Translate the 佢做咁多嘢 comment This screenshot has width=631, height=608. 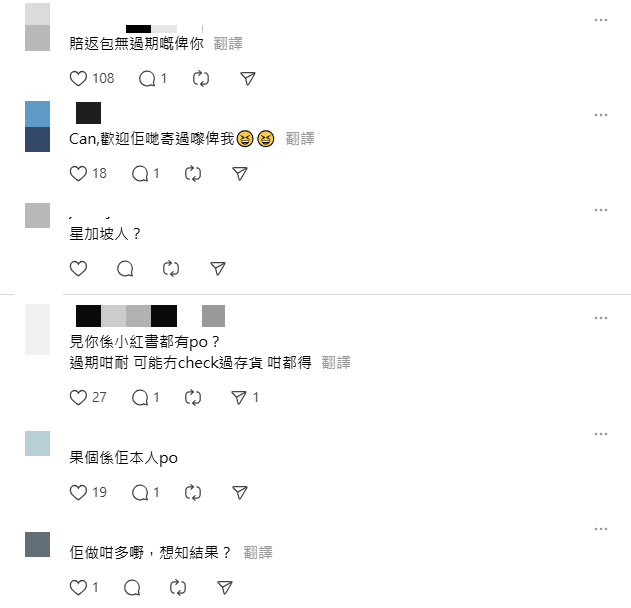point(258,552)
